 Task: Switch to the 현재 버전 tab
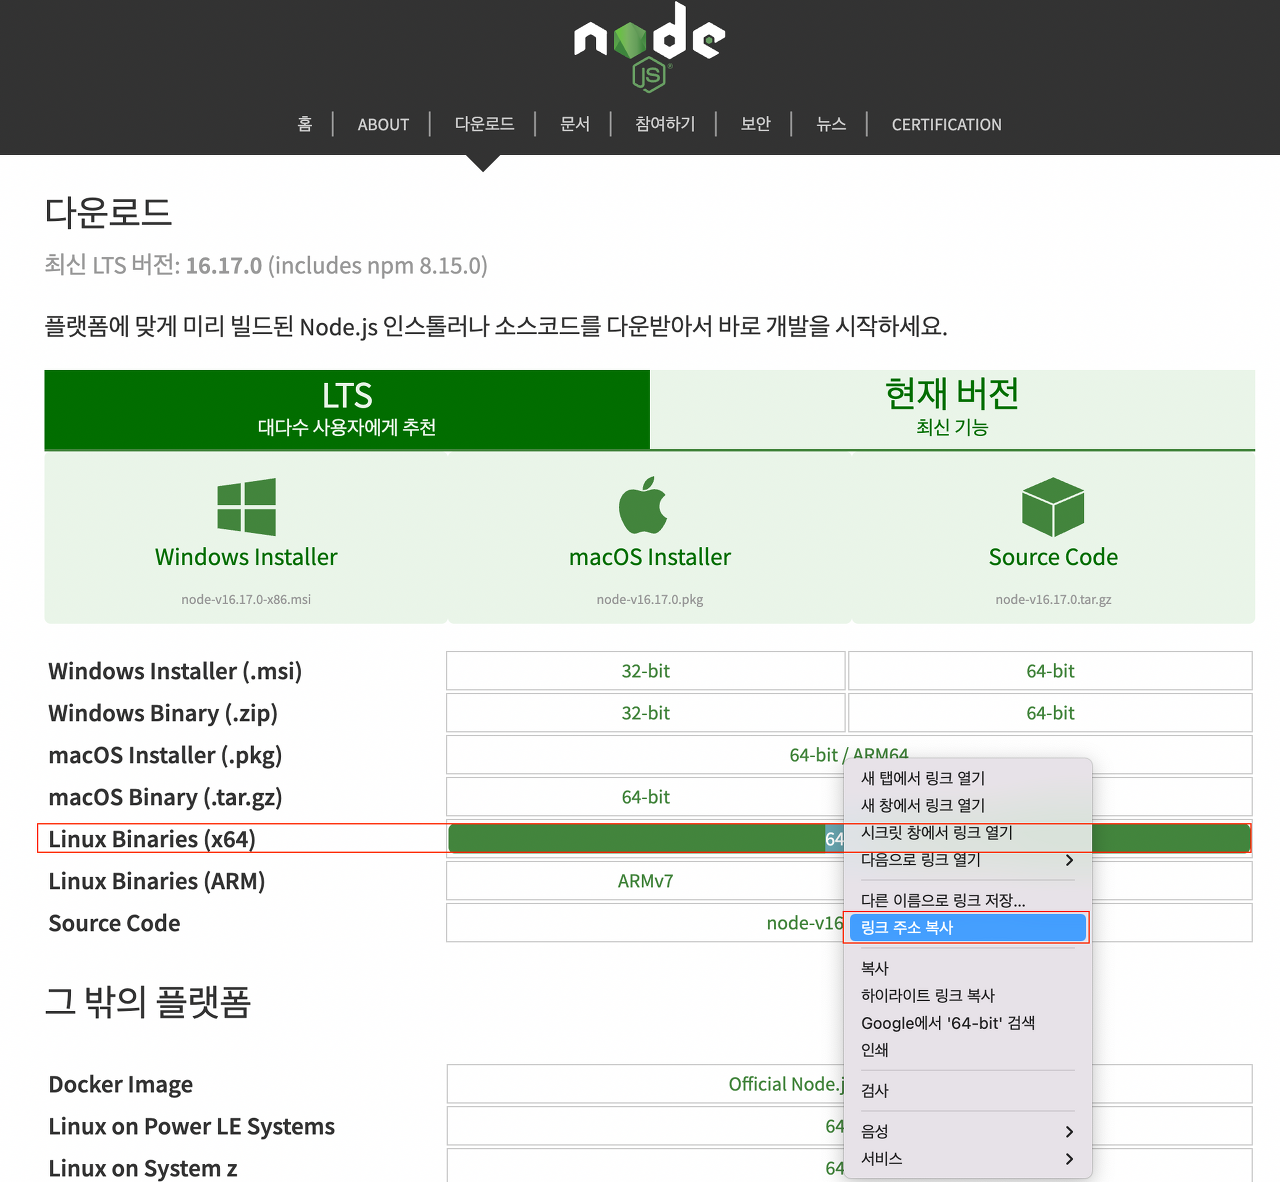pyautogui.click(x=952, y=409)
